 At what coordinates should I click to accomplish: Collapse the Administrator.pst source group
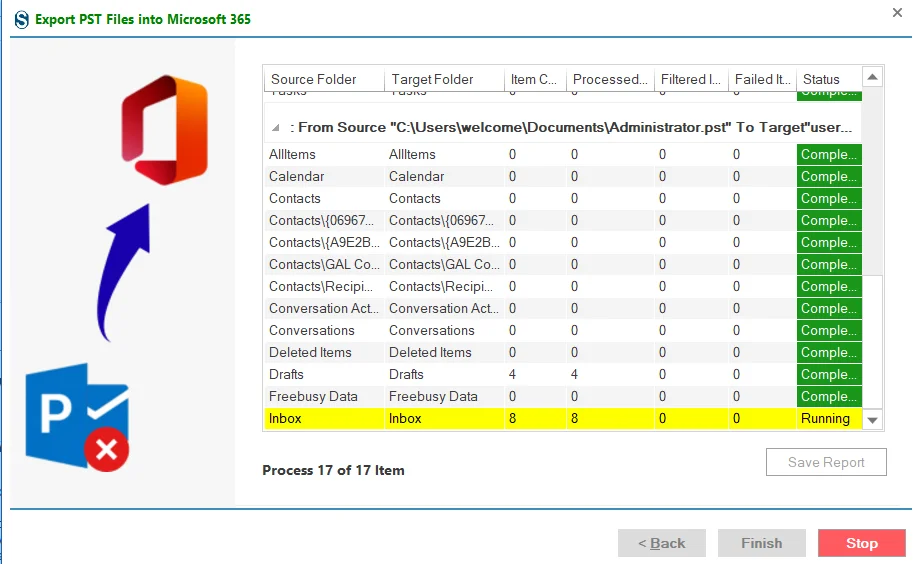click(x=275, y=127)
